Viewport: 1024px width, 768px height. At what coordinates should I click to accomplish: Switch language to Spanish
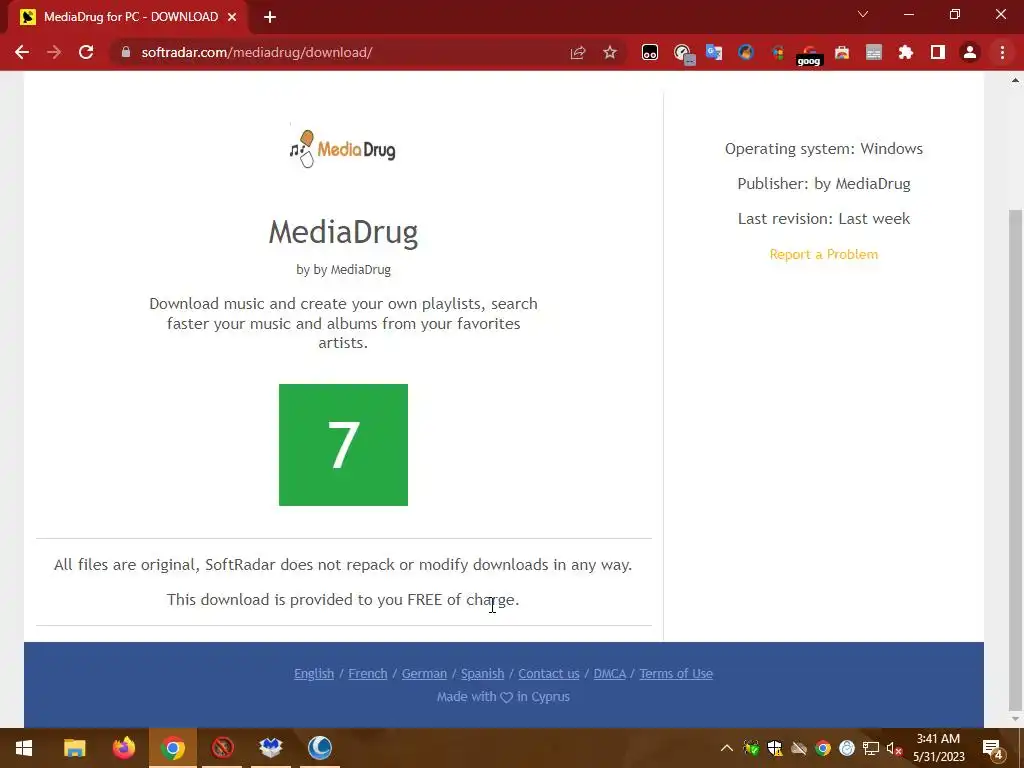click(483, 673)
